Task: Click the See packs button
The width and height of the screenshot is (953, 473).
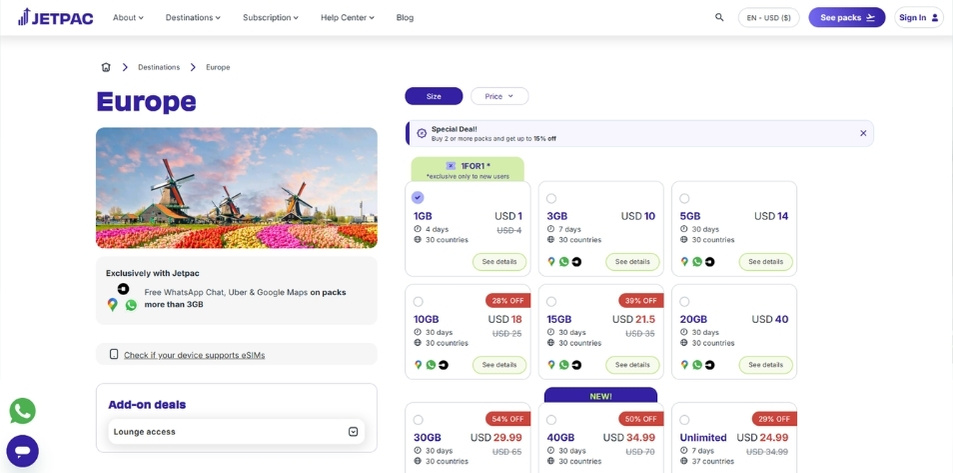Action: tap(846, 17)
